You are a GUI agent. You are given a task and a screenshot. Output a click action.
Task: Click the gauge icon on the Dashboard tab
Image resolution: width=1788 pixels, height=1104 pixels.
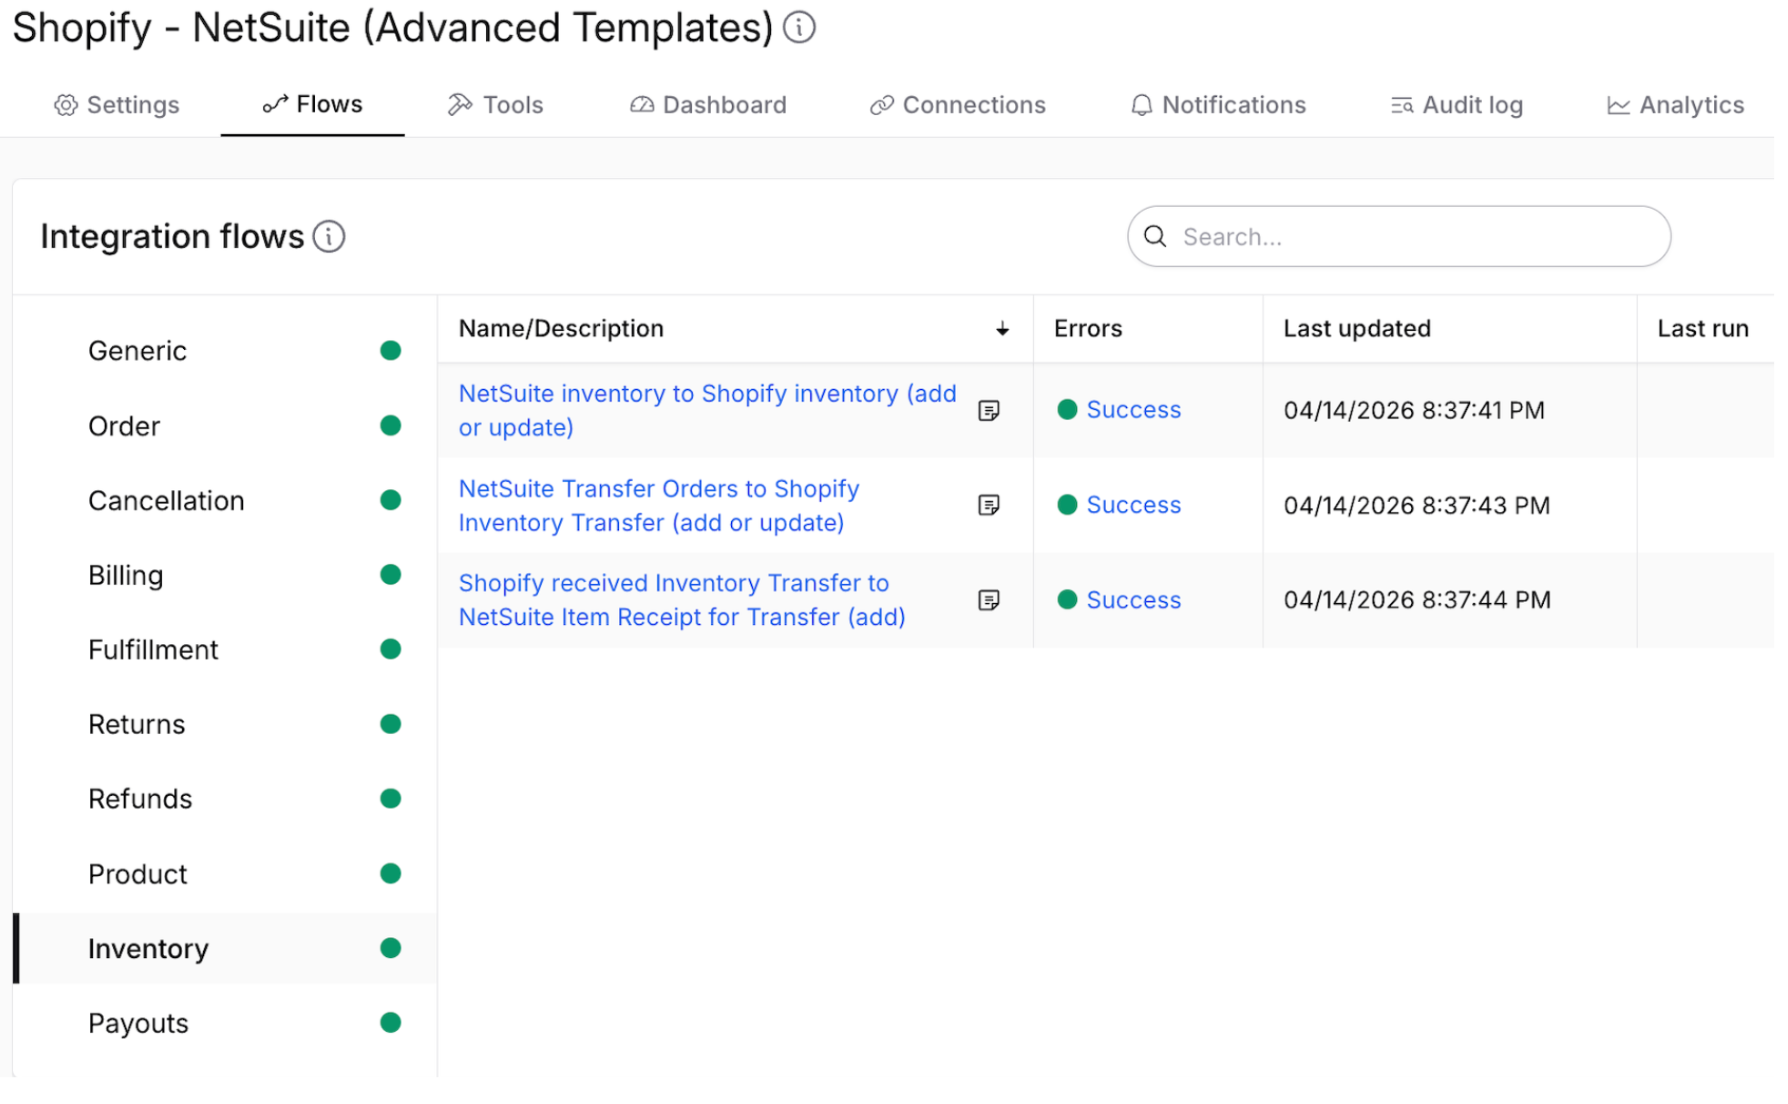coord(642,105)
